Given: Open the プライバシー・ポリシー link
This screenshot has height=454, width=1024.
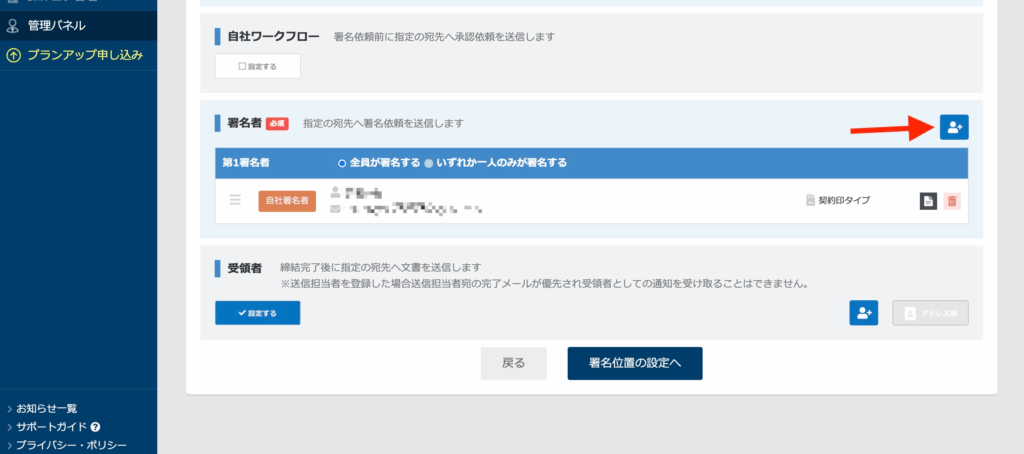Looking at the screenshot, I should click(x=71, y=446).
